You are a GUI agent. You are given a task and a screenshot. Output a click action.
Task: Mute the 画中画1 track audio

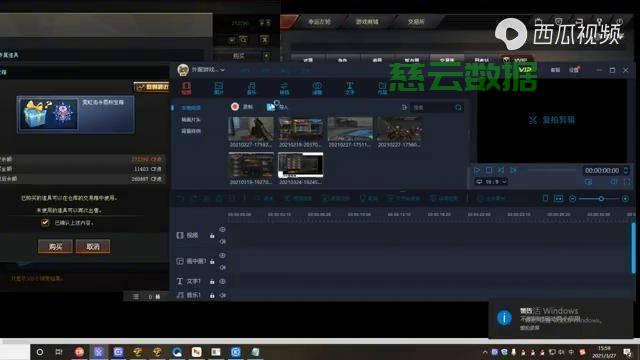click(222, 267)
